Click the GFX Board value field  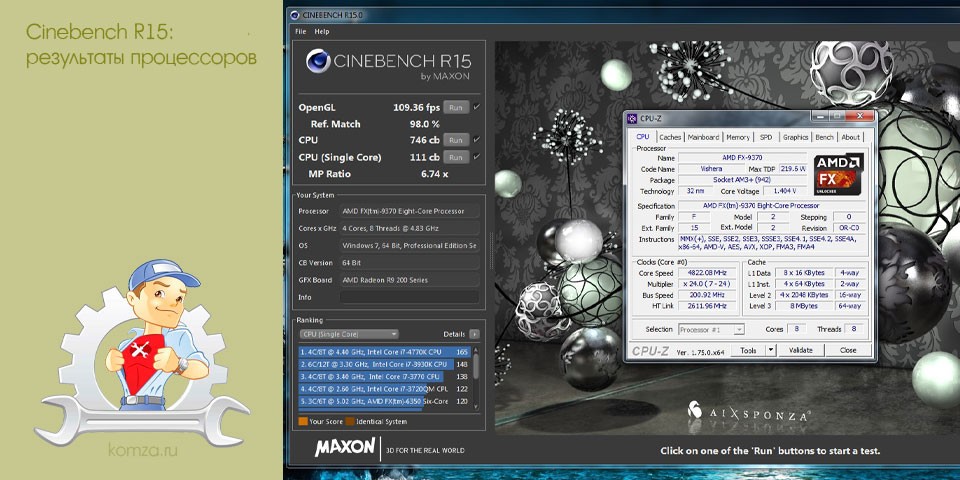[410, 280]
